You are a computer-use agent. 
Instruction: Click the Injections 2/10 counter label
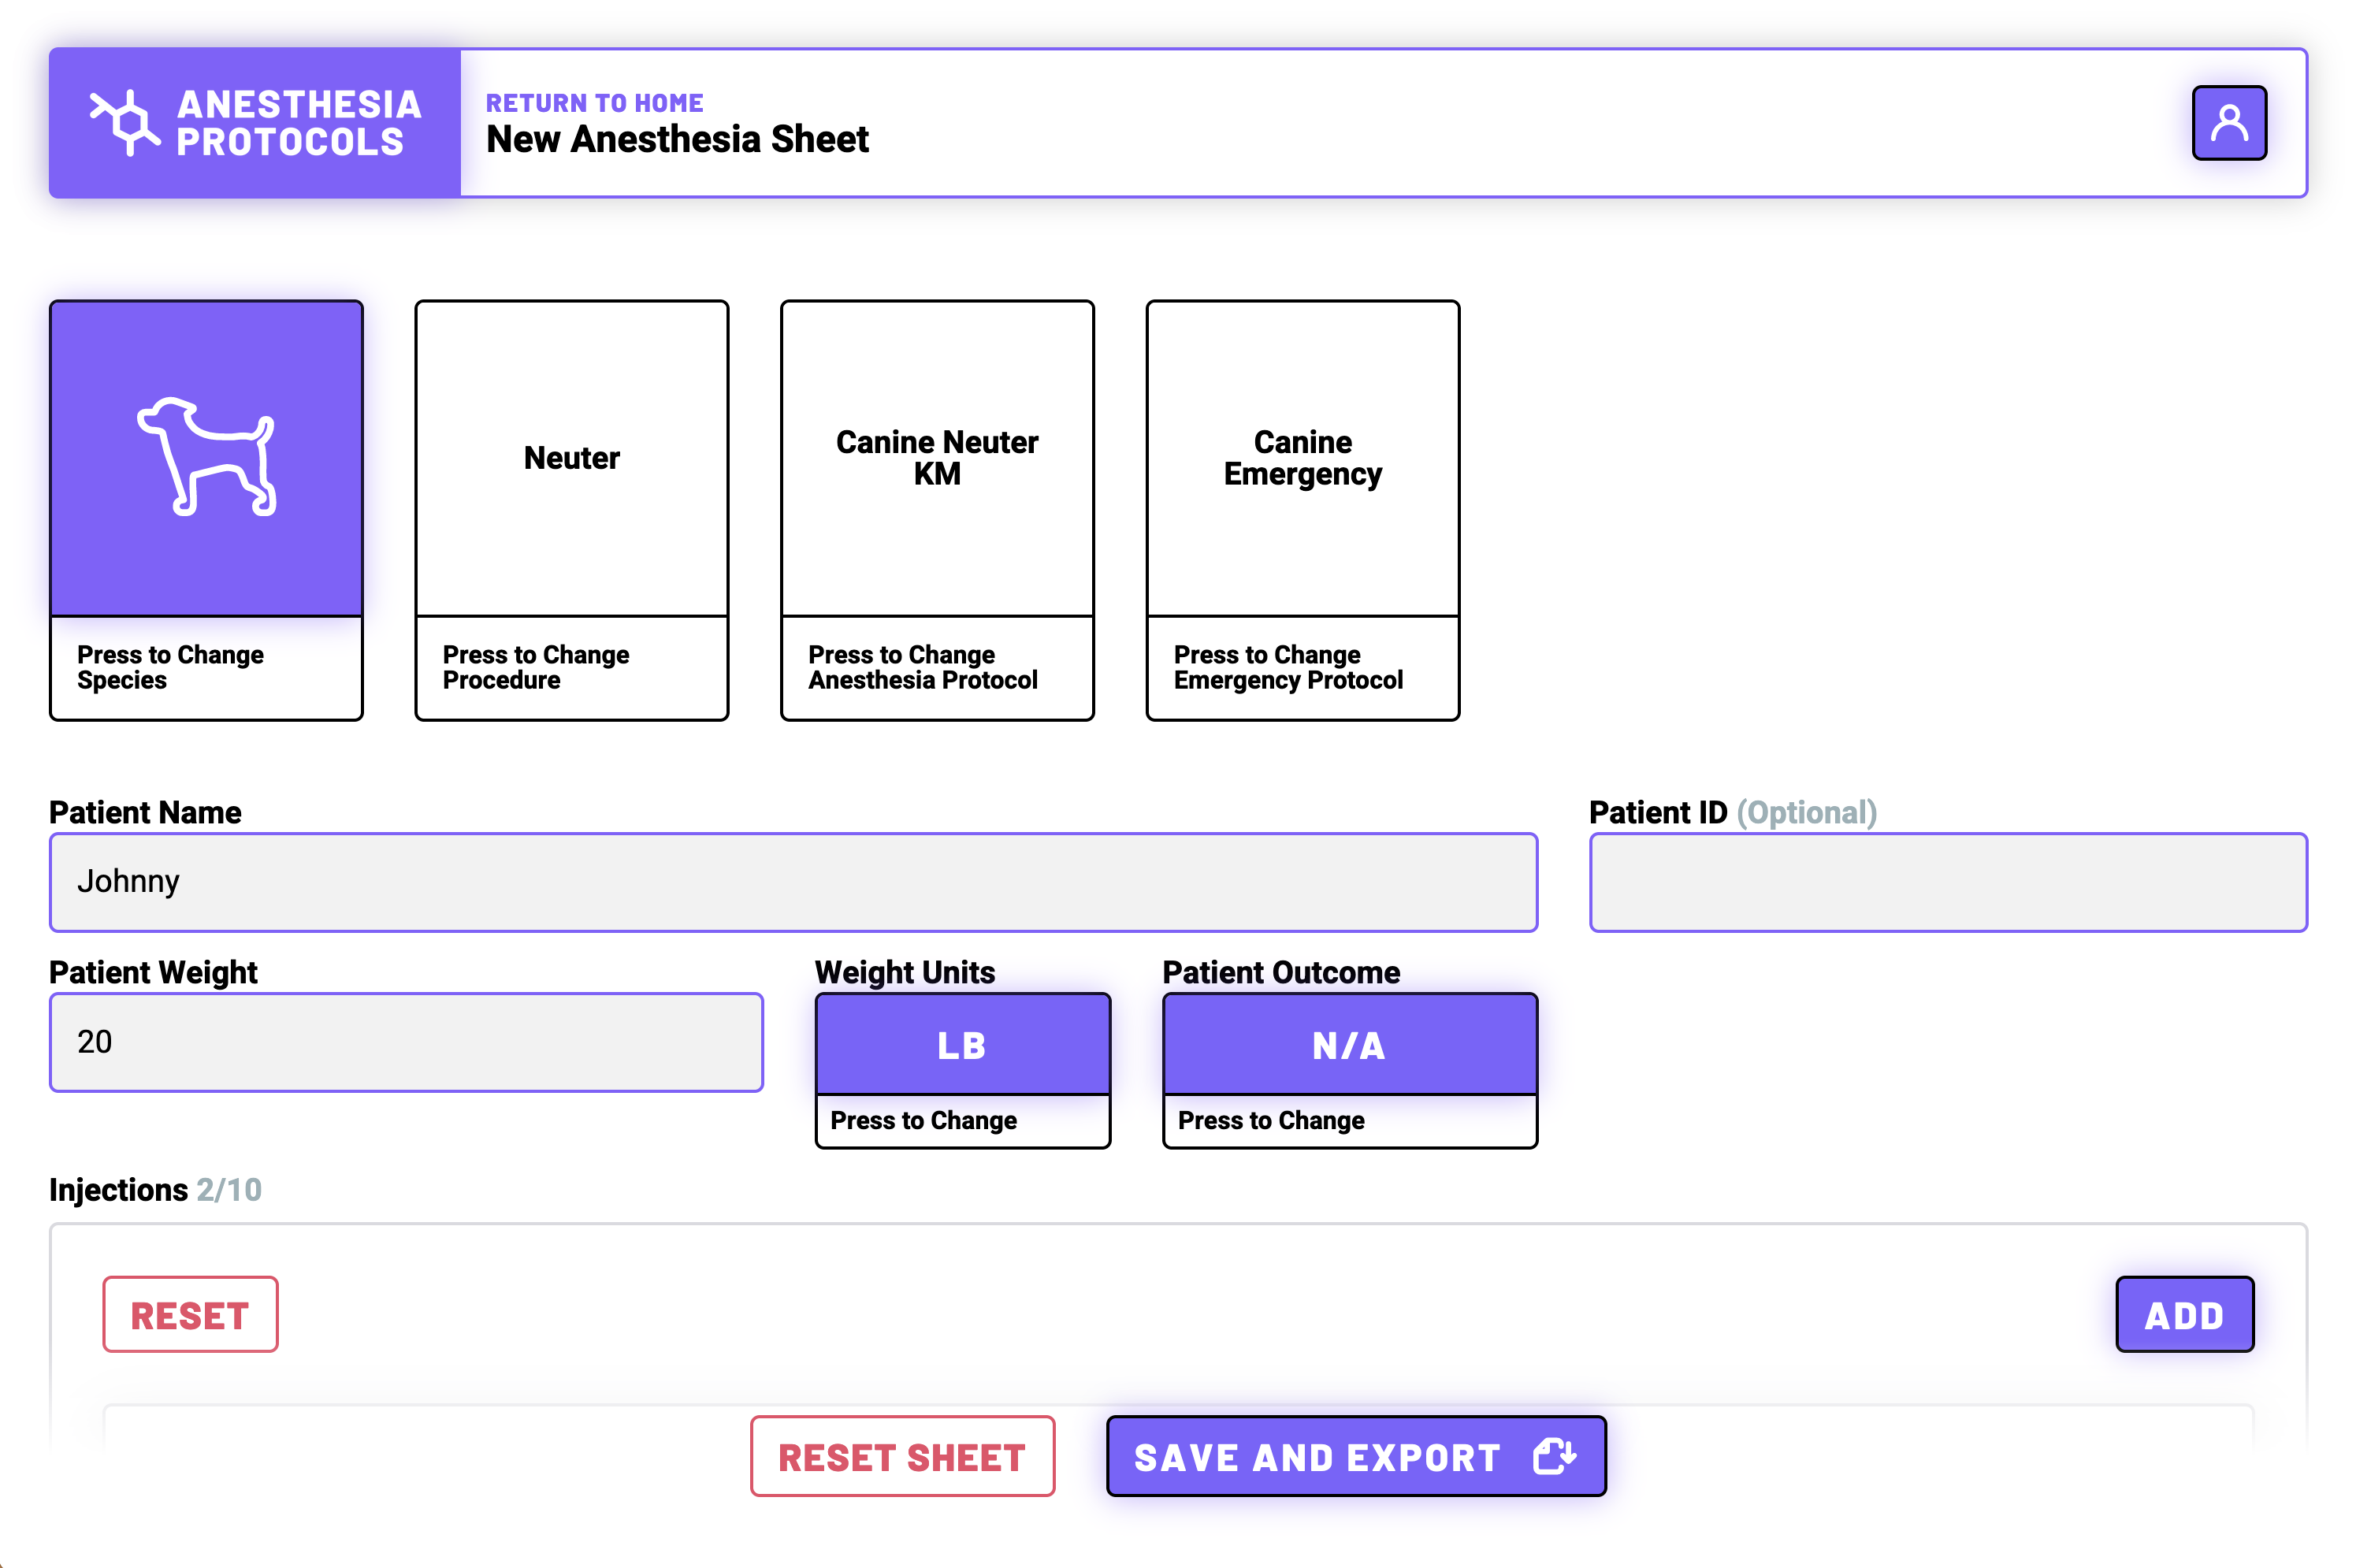(x=155, y=1189)
